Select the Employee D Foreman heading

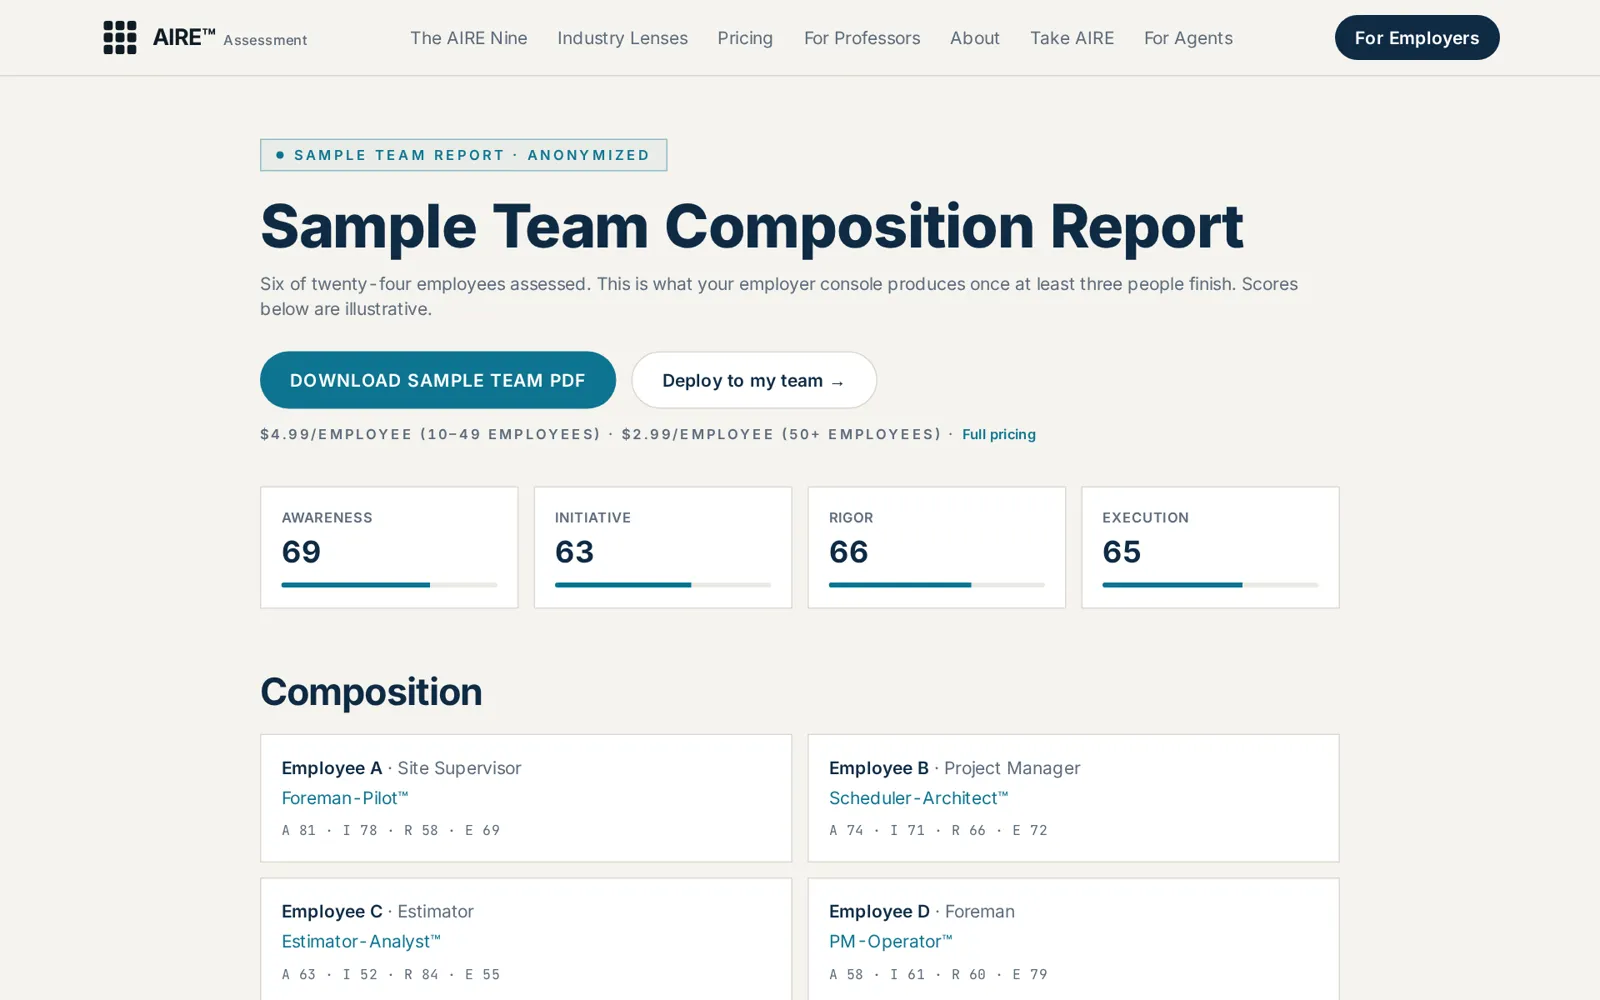(921, 911)
